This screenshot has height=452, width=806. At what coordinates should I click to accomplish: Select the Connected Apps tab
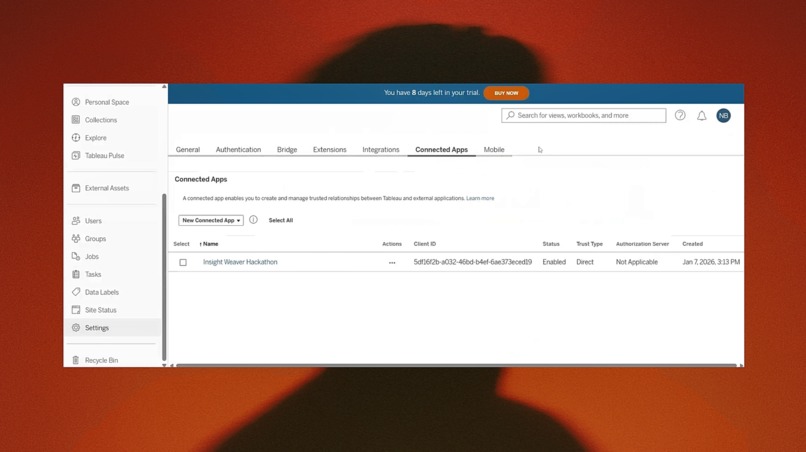pyautogui.click(x=442, y=150)
